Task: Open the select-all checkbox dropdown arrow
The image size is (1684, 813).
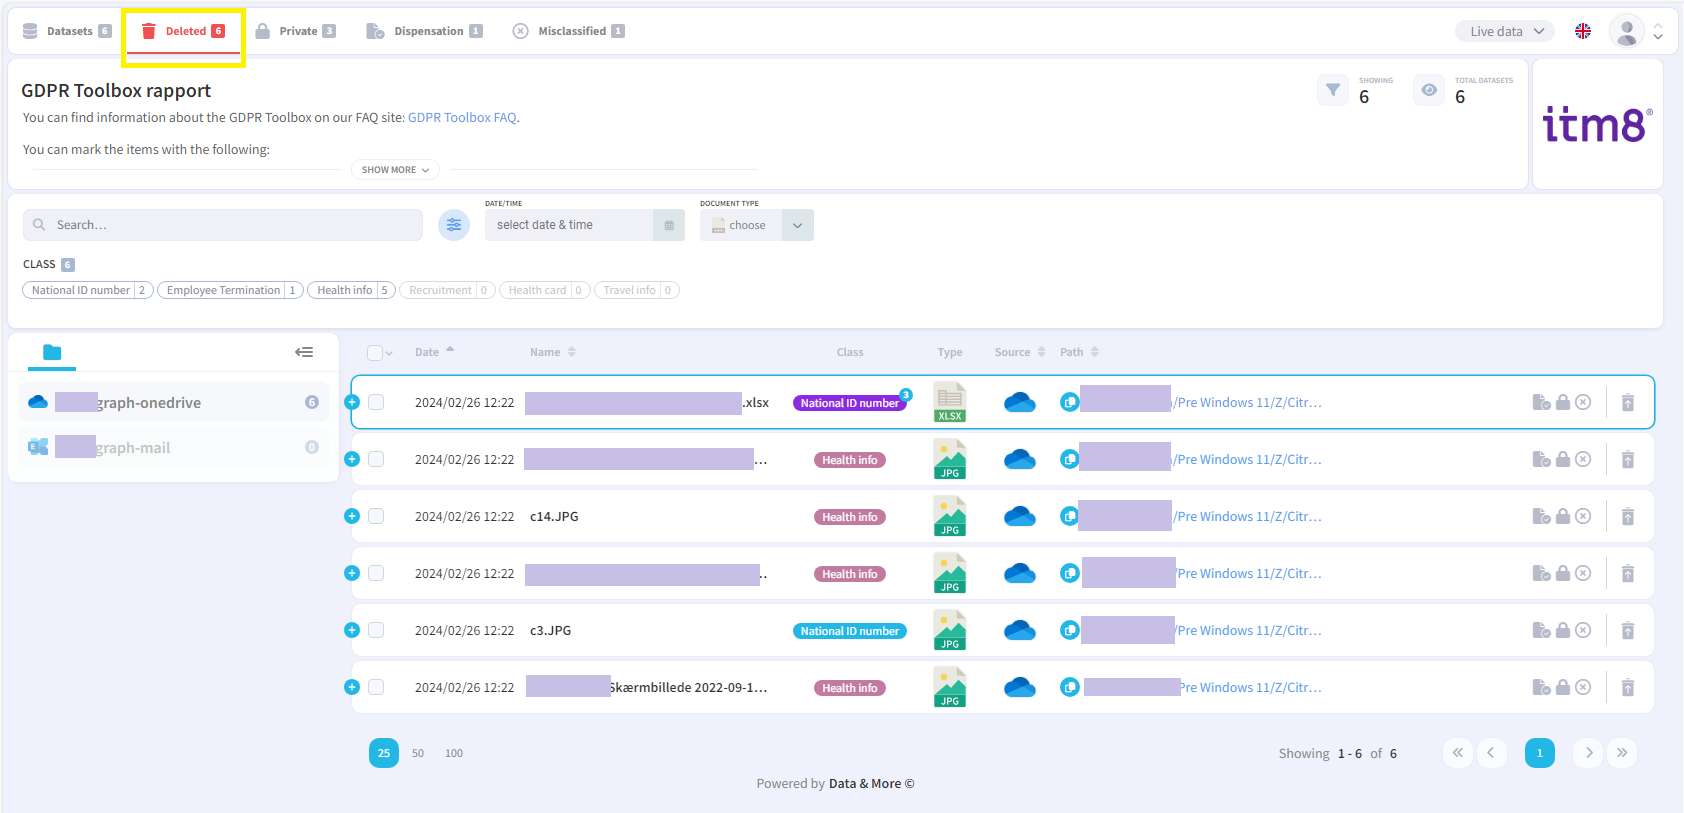Action: [x=389, y=353]
